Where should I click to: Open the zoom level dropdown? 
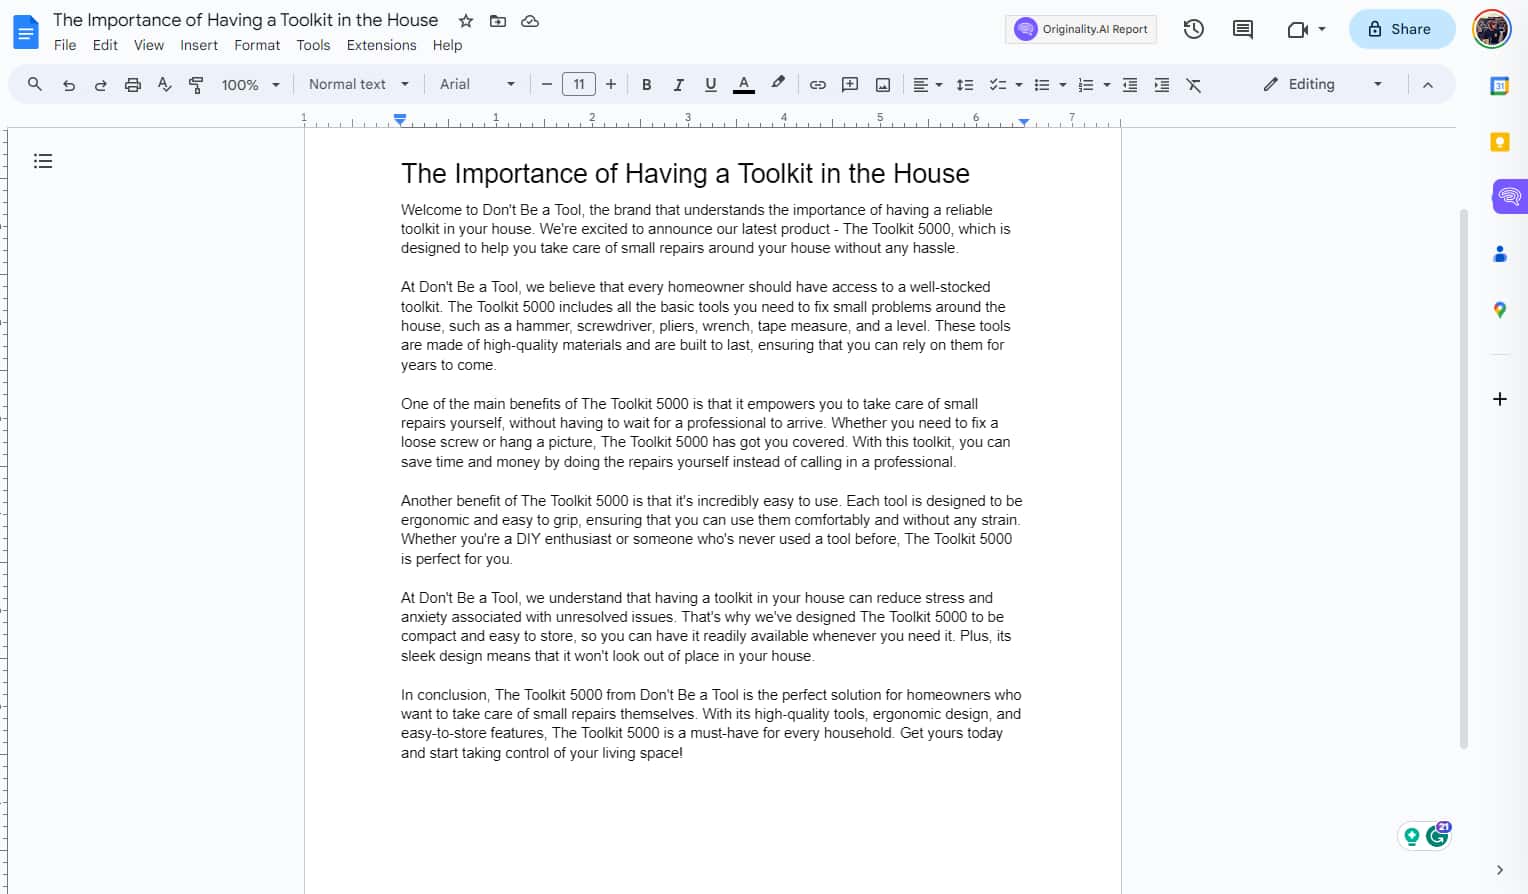pyautogui.click(x=250, y=84)
